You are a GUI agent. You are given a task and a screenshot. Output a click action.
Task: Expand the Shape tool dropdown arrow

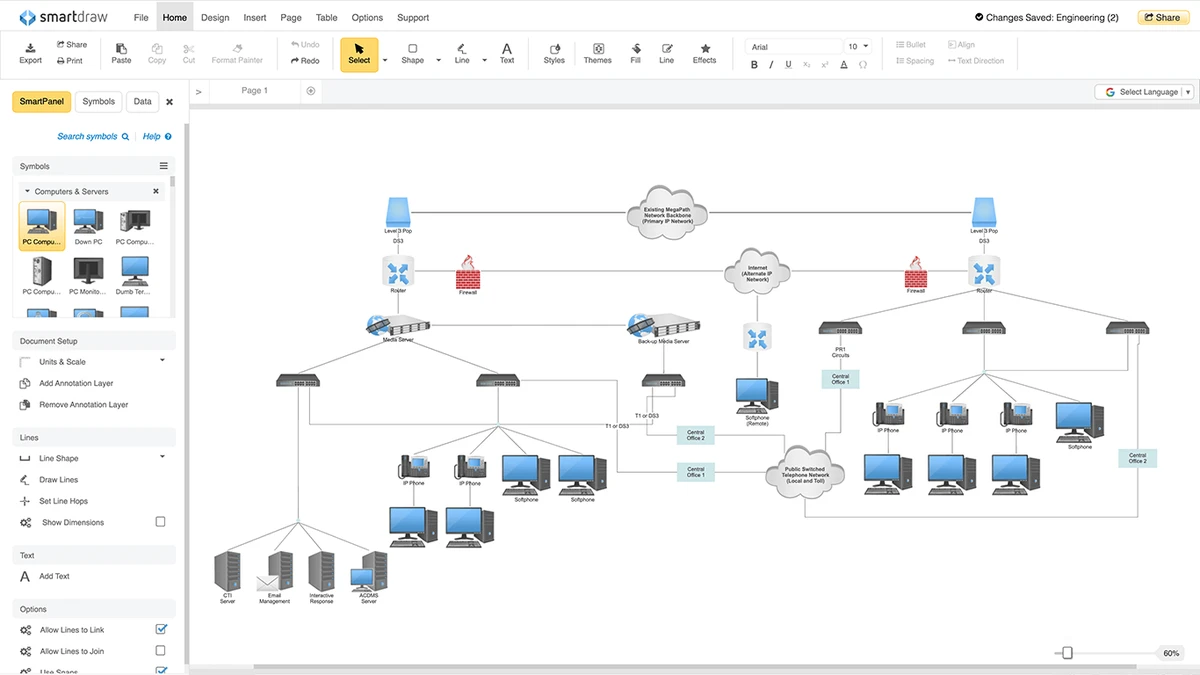[438, 60]
